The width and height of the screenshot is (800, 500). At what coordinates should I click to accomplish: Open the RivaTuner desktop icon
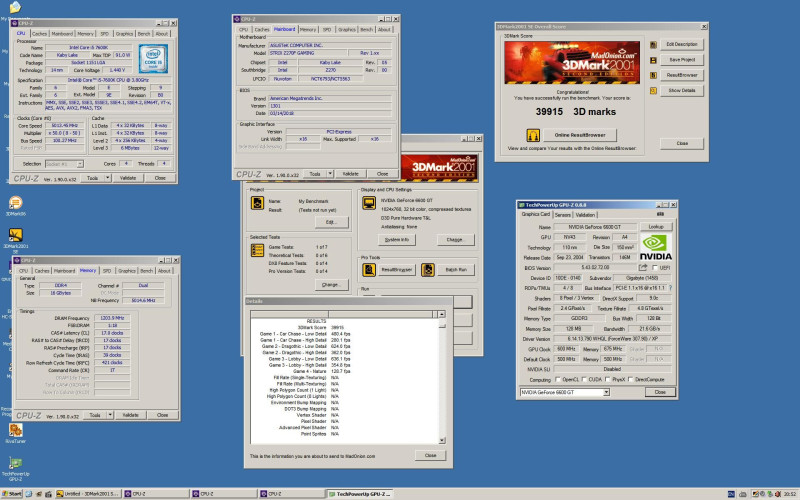[x=15, y=429]
